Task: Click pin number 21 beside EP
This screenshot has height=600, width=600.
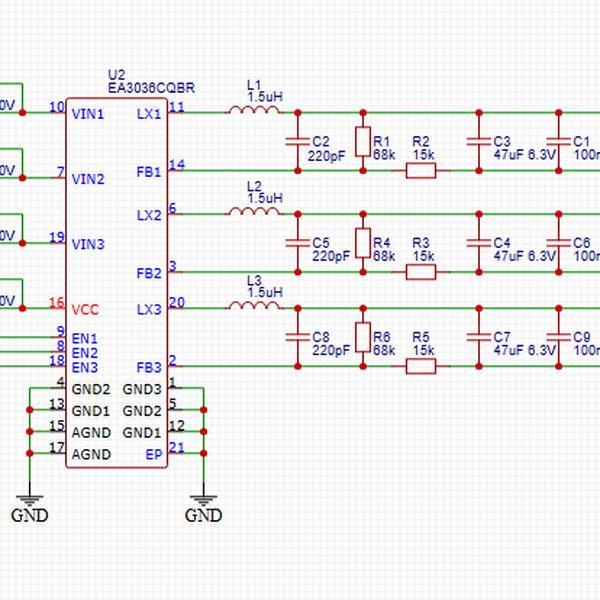Action: point(177,447)
